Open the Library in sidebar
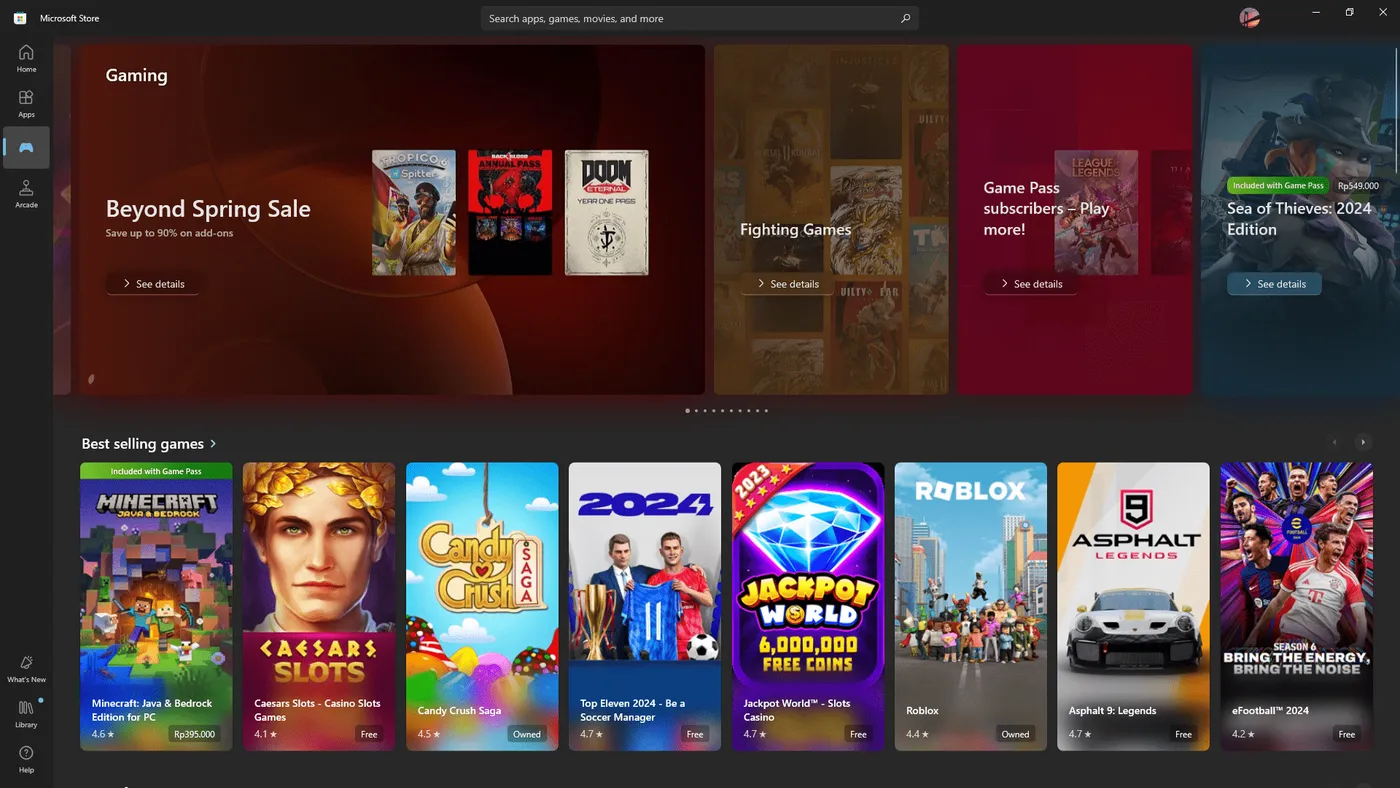This screenshot has height=788, width=1400. [x=26, y=713]
